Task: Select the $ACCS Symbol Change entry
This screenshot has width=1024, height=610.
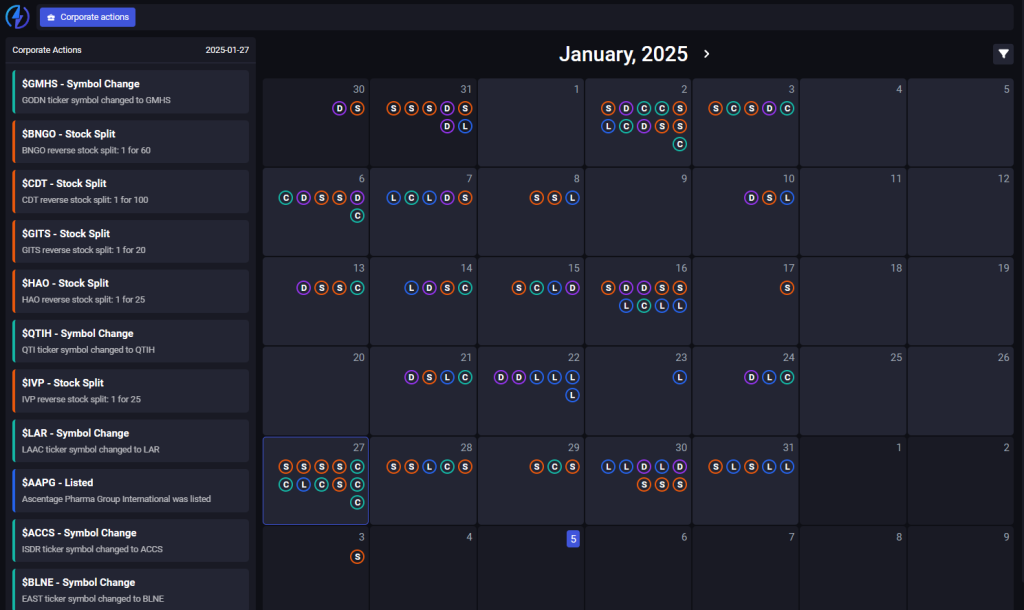Action: (x=131, y=541)
